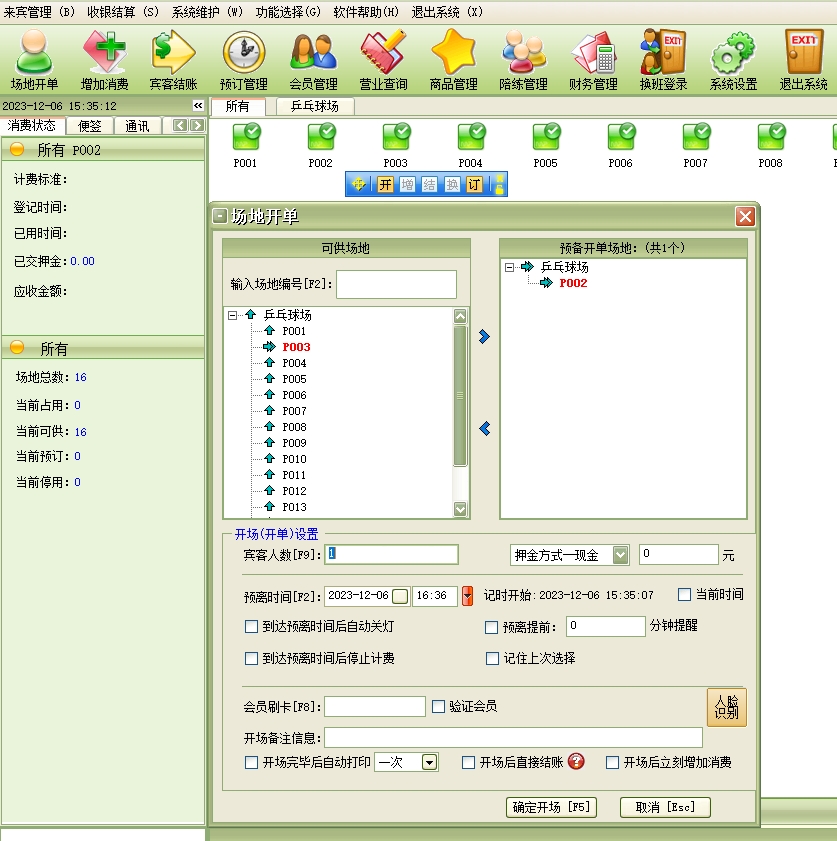Enable 当前时间 checkbox

click(x=685, y=595)
